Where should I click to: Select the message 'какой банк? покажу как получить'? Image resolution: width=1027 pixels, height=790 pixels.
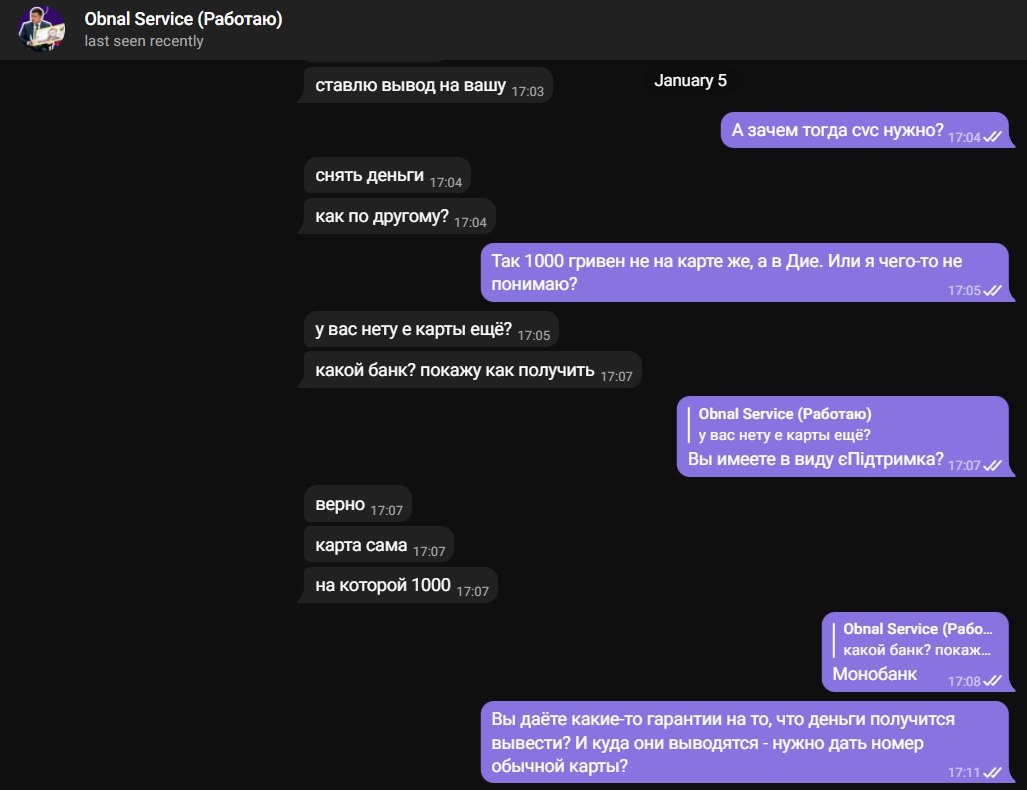454,370
